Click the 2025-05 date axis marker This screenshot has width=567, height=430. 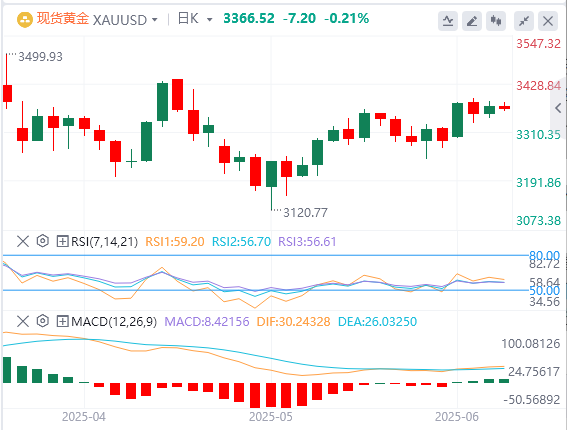coord(270,417)
